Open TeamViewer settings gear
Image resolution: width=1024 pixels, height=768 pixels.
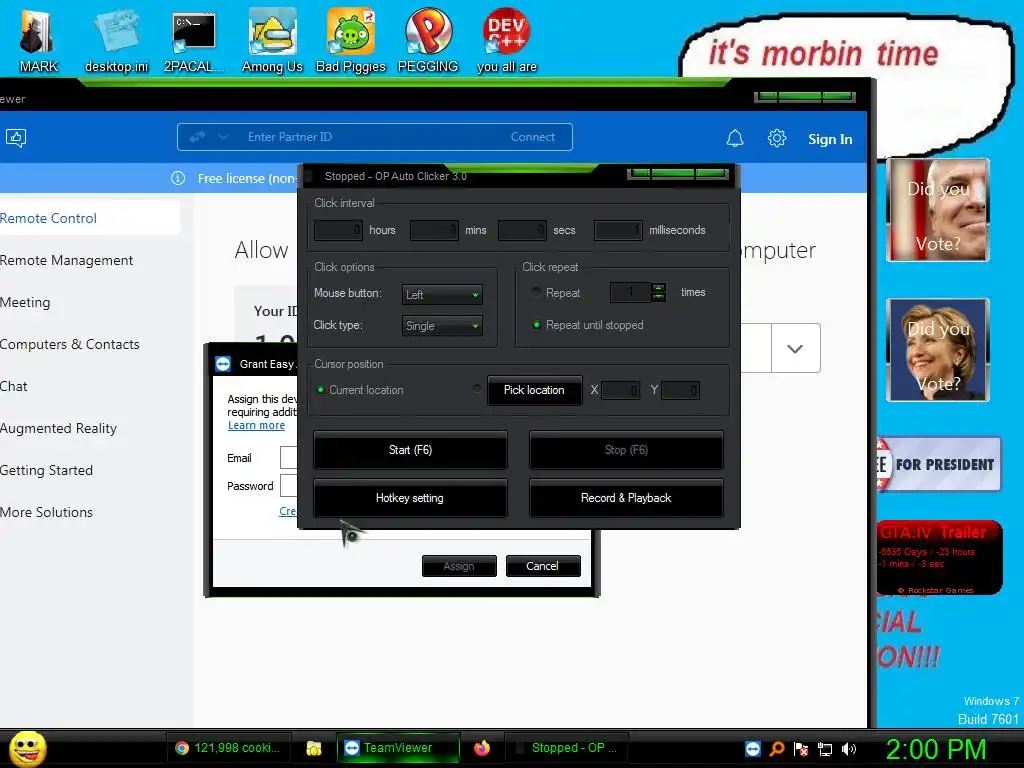click(776, 138)
